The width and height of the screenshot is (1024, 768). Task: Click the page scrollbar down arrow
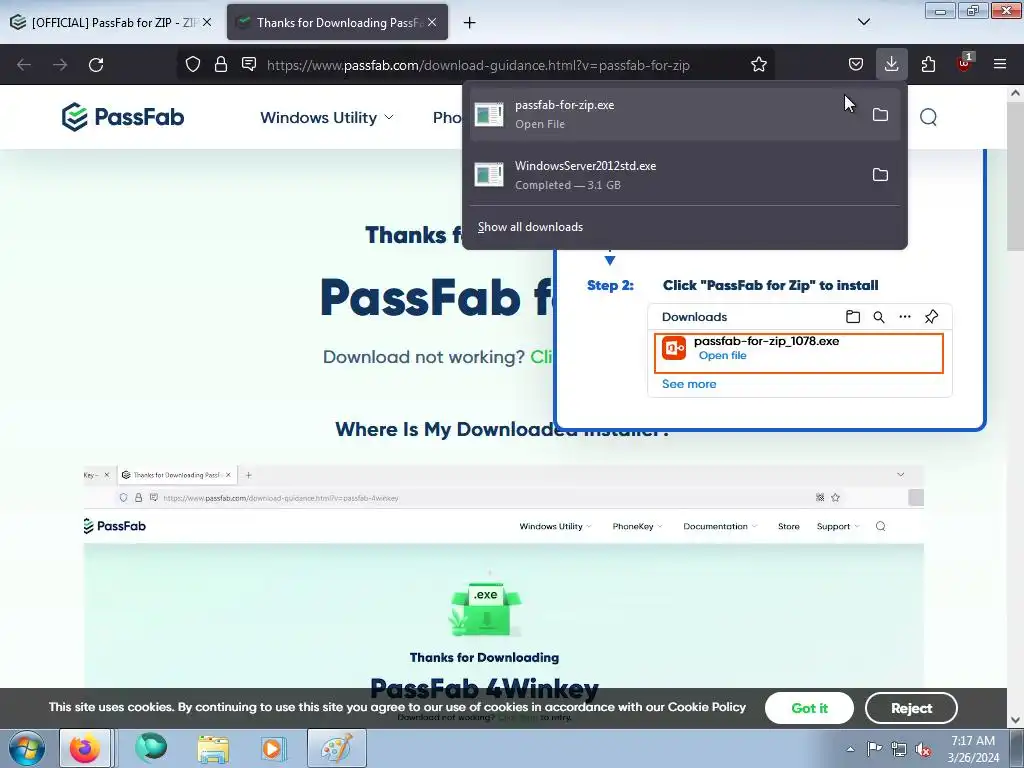pos(1015,720)
